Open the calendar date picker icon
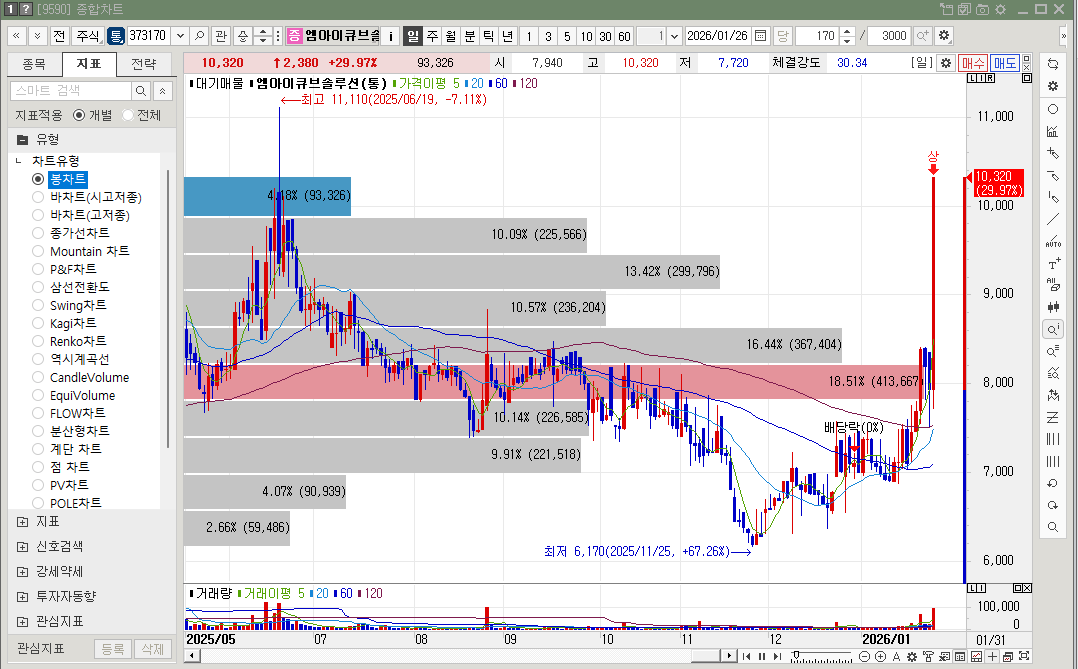Screen dimensions: 1078x669 pyautogui.click(x=760, y=36)
